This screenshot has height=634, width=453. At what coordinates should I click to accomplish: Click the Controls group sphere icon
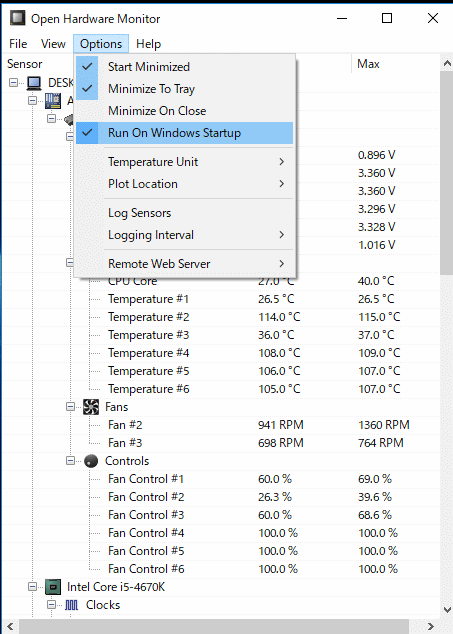coord(91,461)
